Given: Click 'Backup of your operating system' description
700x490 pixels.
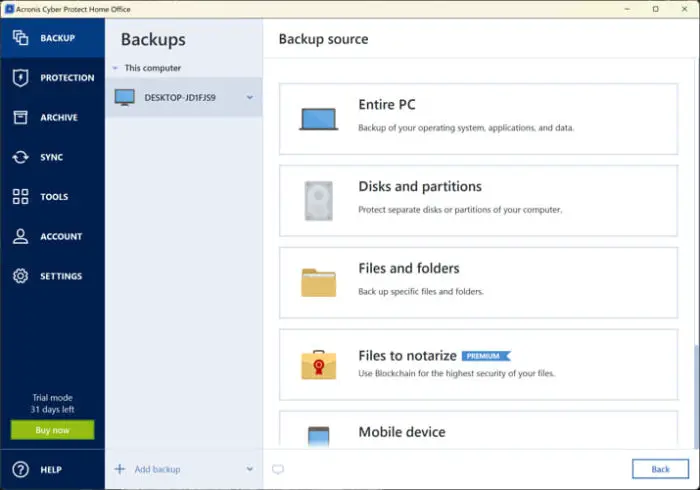Looking at the screenshot, I should coord(466,128).
